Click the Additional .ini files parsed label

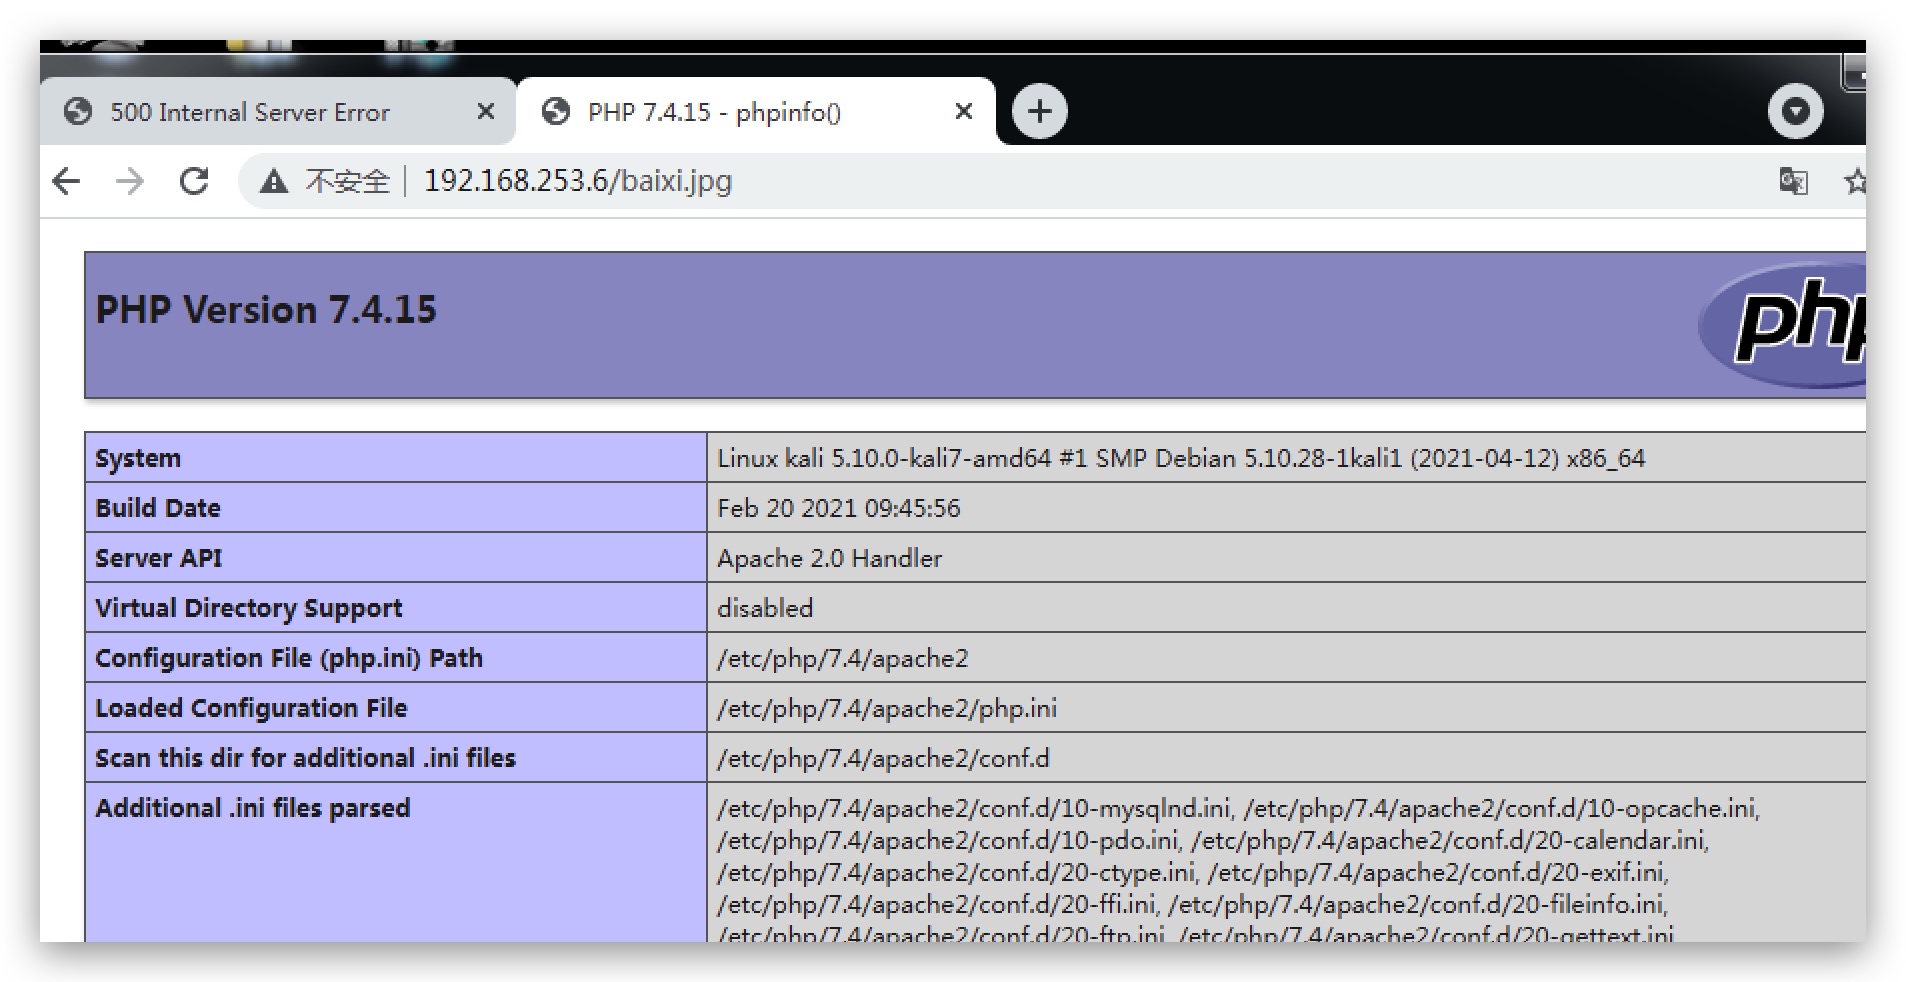click(252, 808)
